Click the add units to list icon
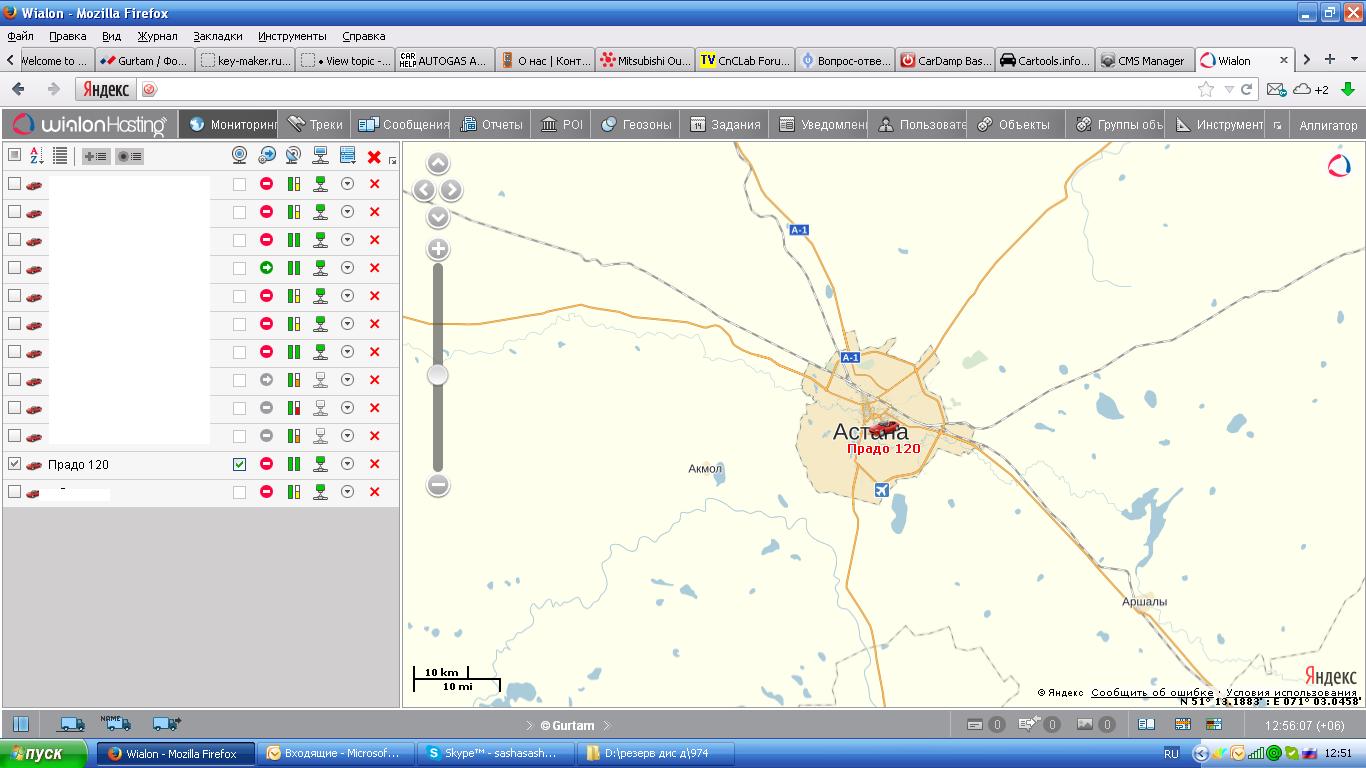1366x768 pixels. 96,156
